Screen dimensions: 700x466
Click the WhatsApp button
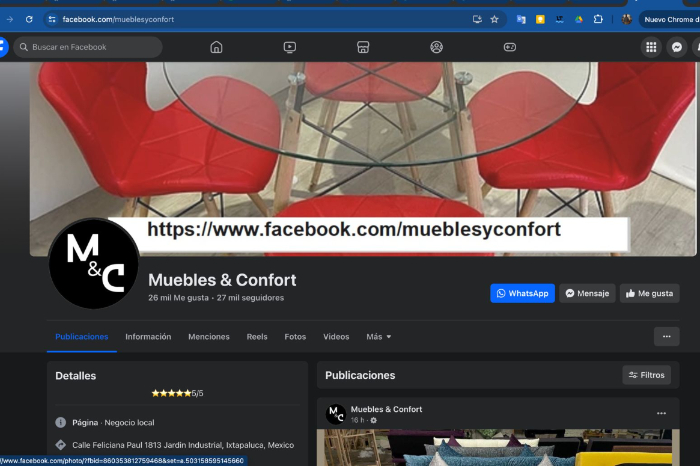[x=522, y=293]
